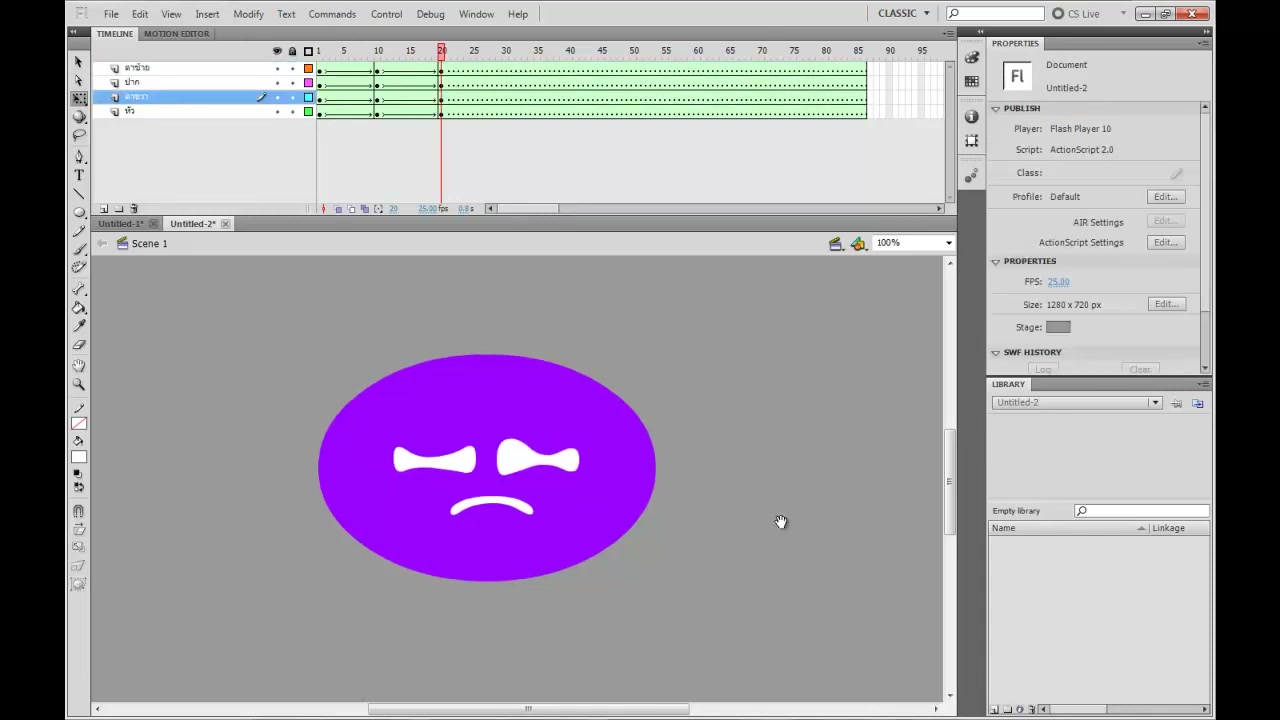Select the Bone tool
Screen dimensions: 1280x720
(x=79, y=289)
